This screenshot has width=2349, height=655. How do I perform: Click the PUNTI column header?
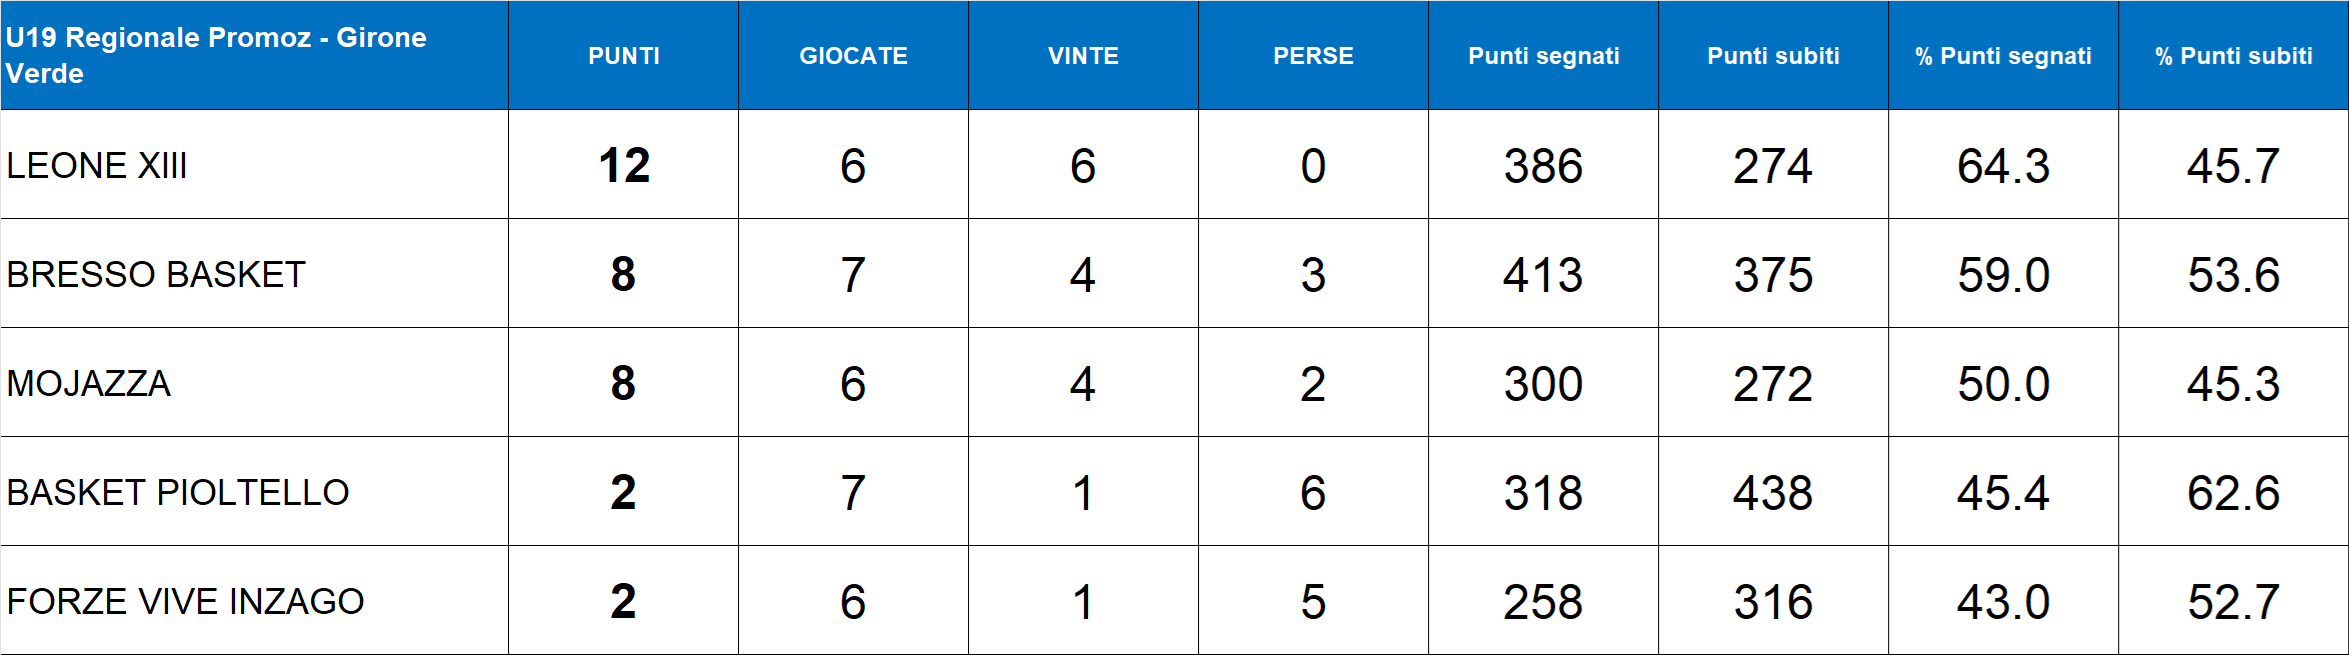coord(623,56)
